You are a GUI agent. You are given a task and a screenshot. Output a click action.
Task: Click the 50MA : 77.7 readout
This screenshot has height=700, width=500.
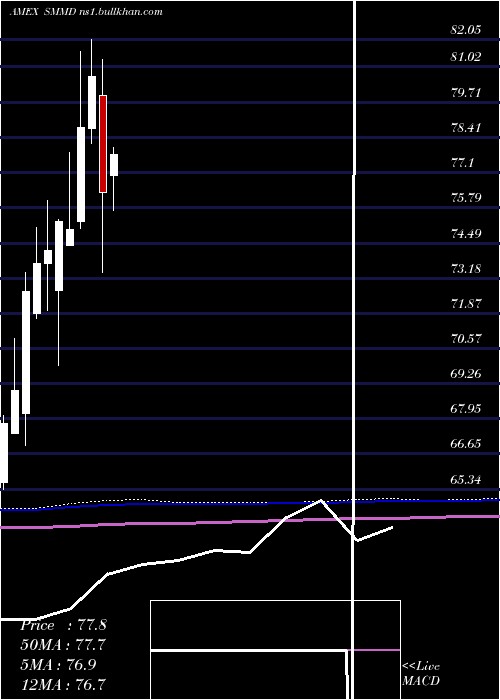pos(63,645)
